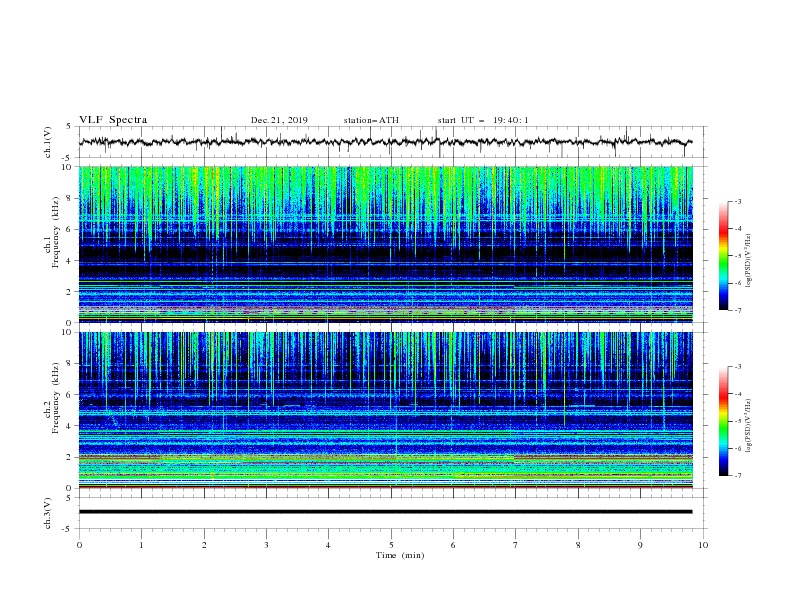Click the ch.1 spectrogram panel
The width and height of the screenshot is (792, 612).
[x=386, y=244]
